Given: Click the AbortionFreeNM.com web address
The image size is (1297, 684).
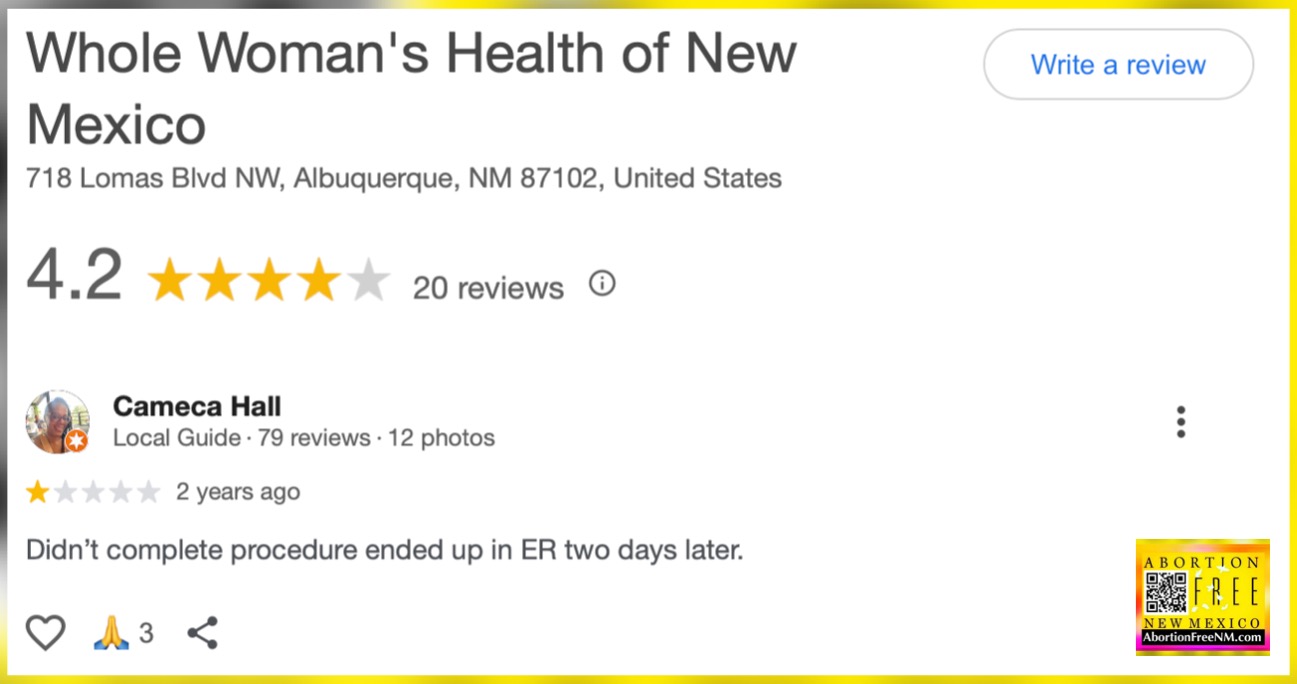Looking at the screenshot, I should [1203, 638].
